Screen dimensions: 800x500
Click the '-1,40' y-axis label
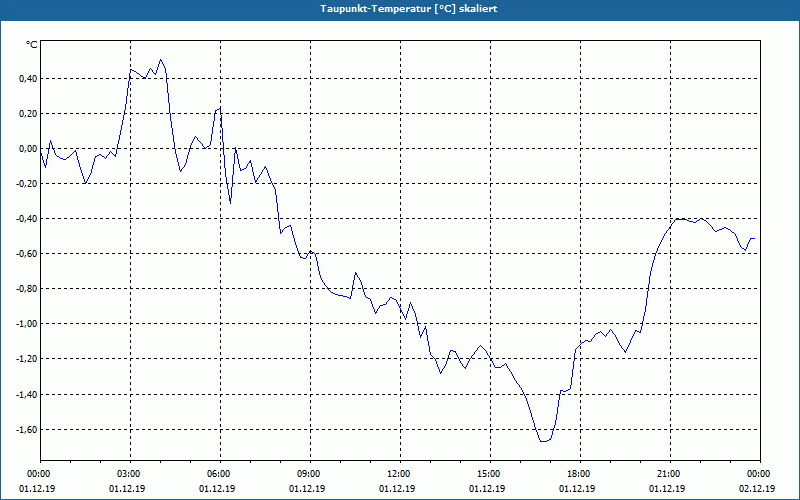[27, 394]
